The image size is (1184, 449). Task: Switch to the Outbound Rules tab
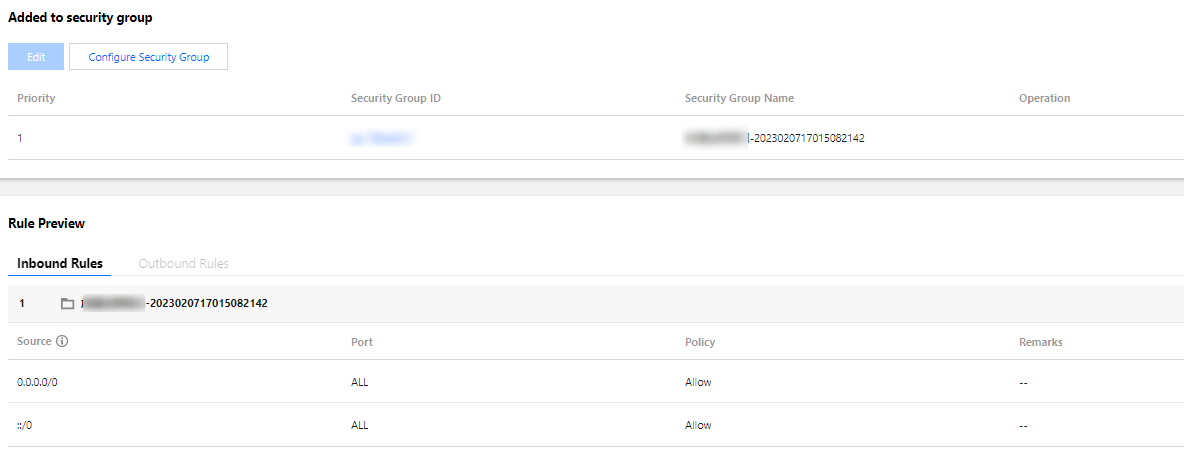[183, 264]
